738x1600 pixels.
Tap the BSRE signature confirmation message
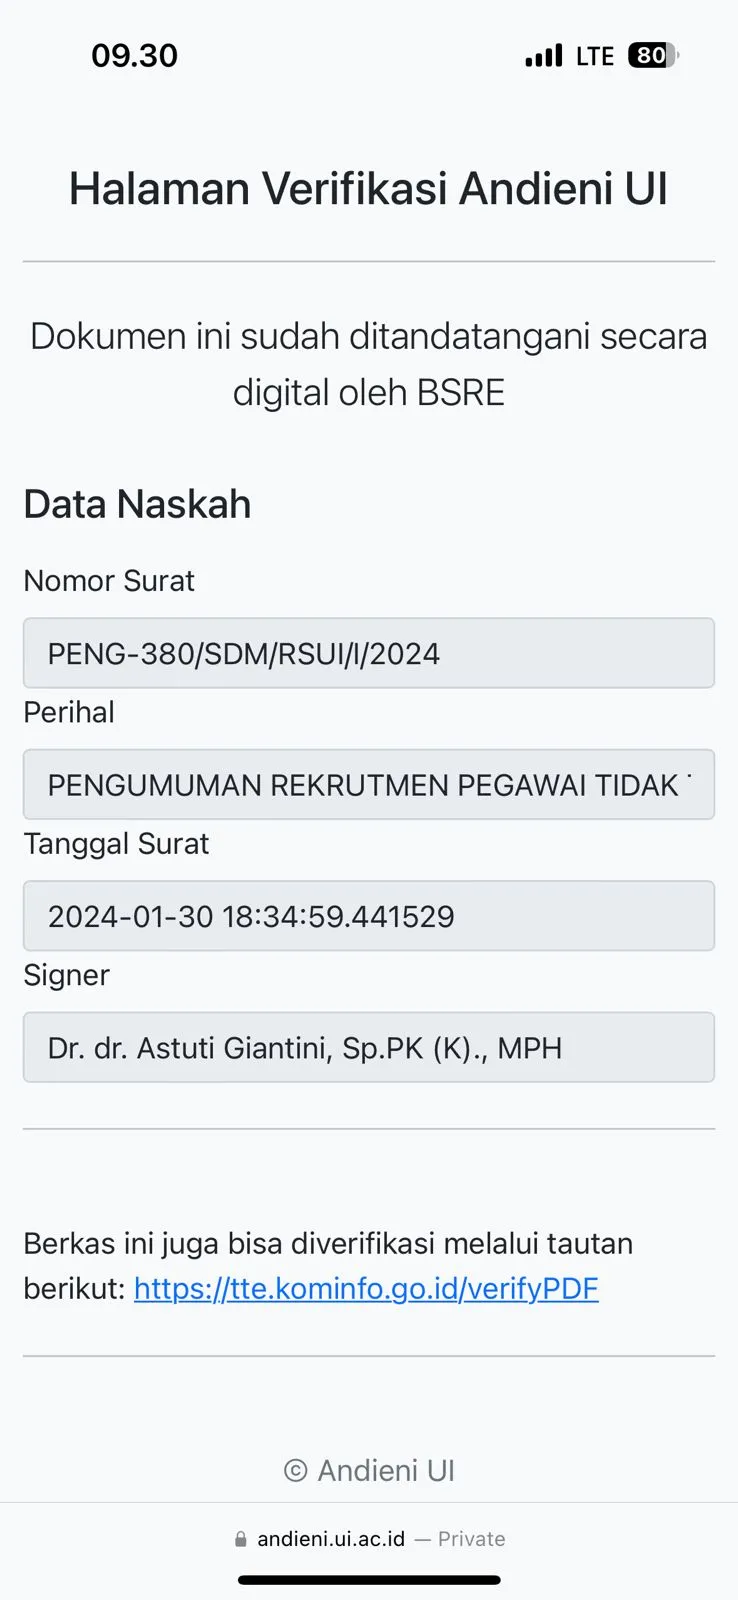tap(368, 363)
